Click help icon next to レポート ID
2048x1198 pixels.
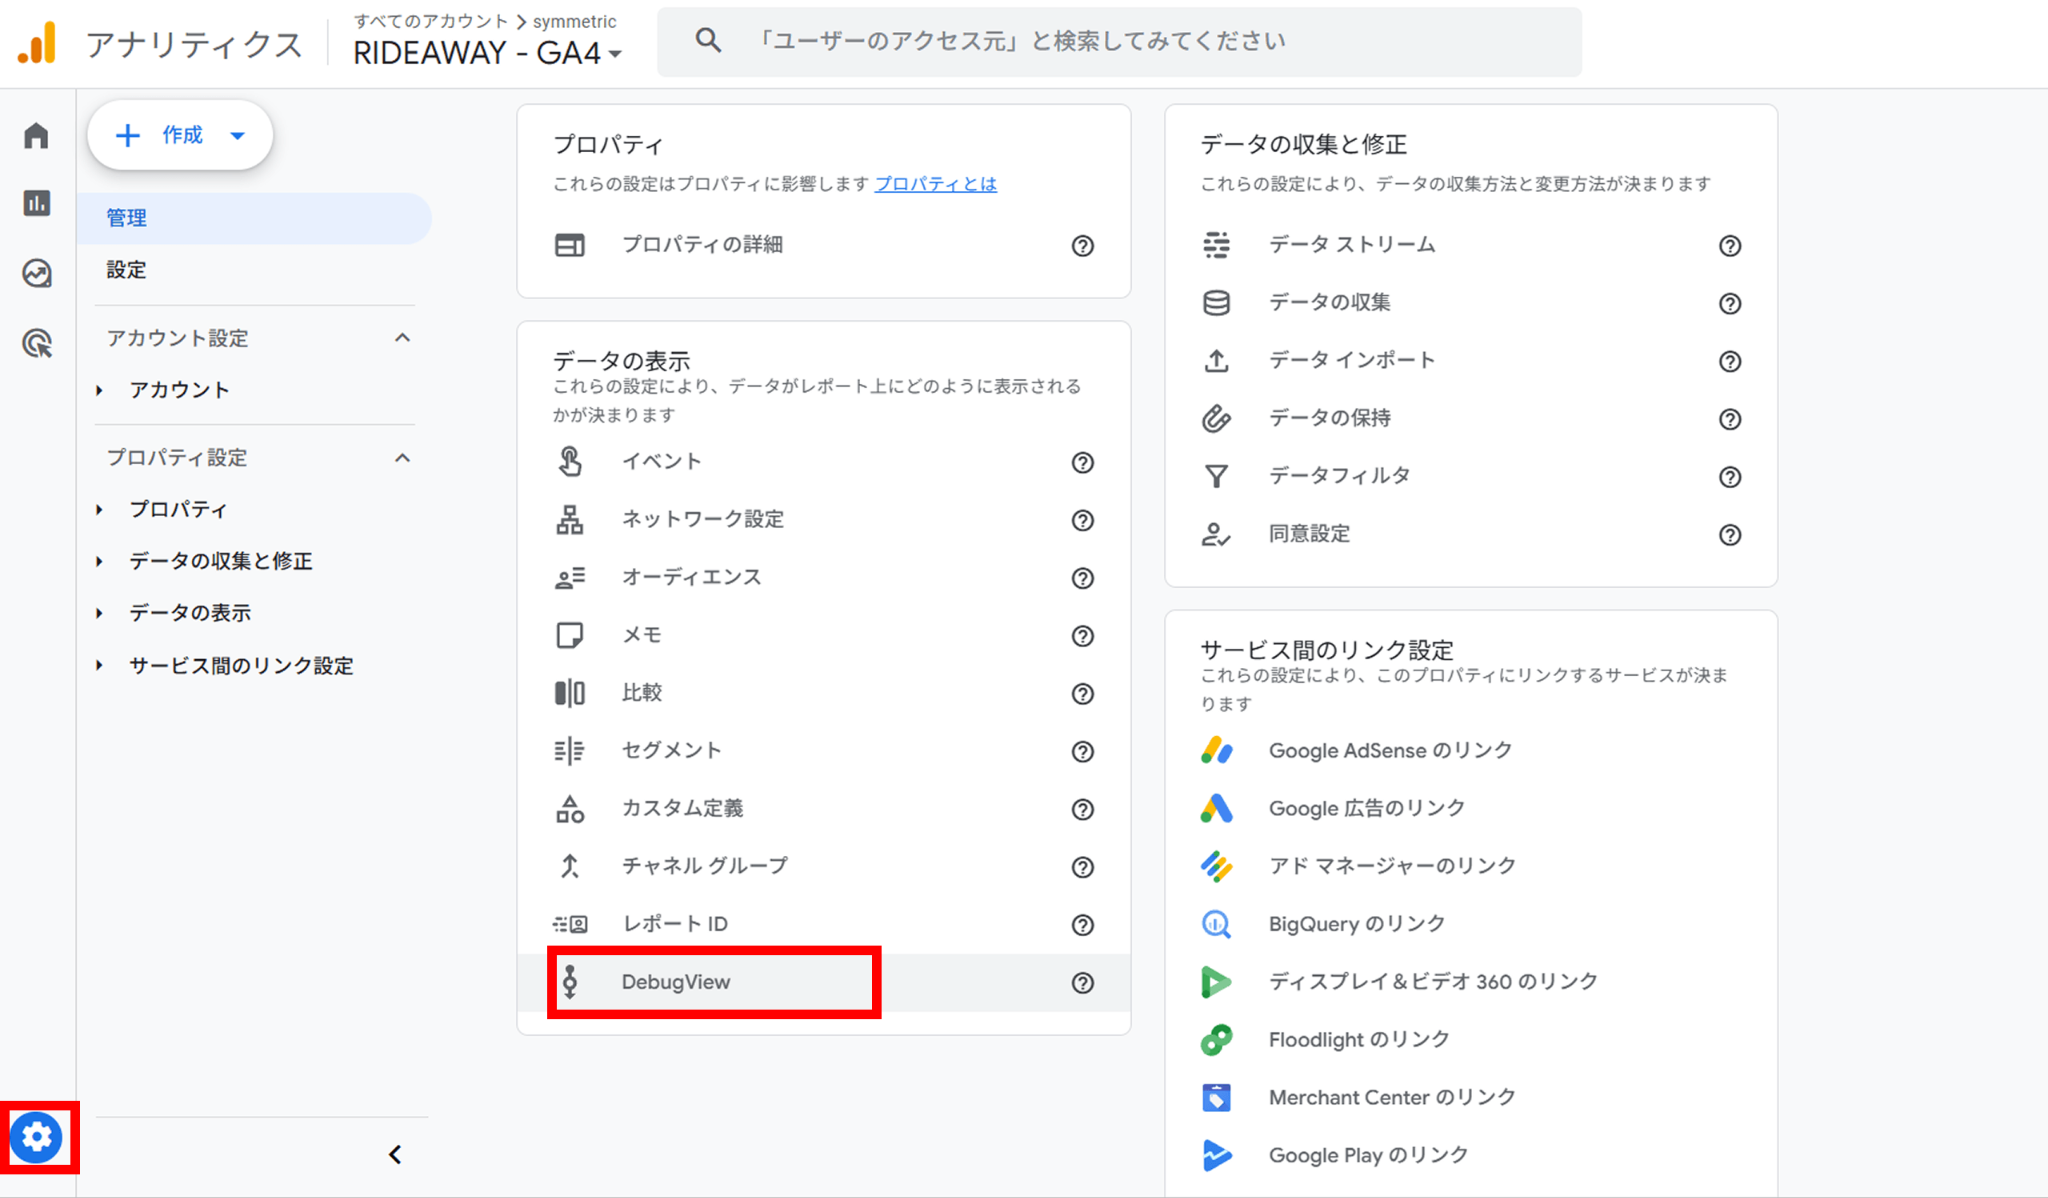click(x=1082, y=925)
